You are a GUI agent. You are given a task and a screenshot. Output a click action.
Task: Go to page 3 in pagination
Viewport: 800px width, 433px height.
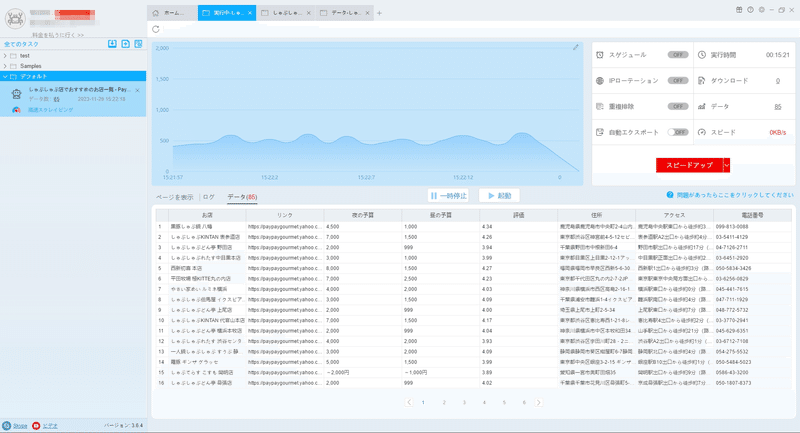click(x=464, y=402)
